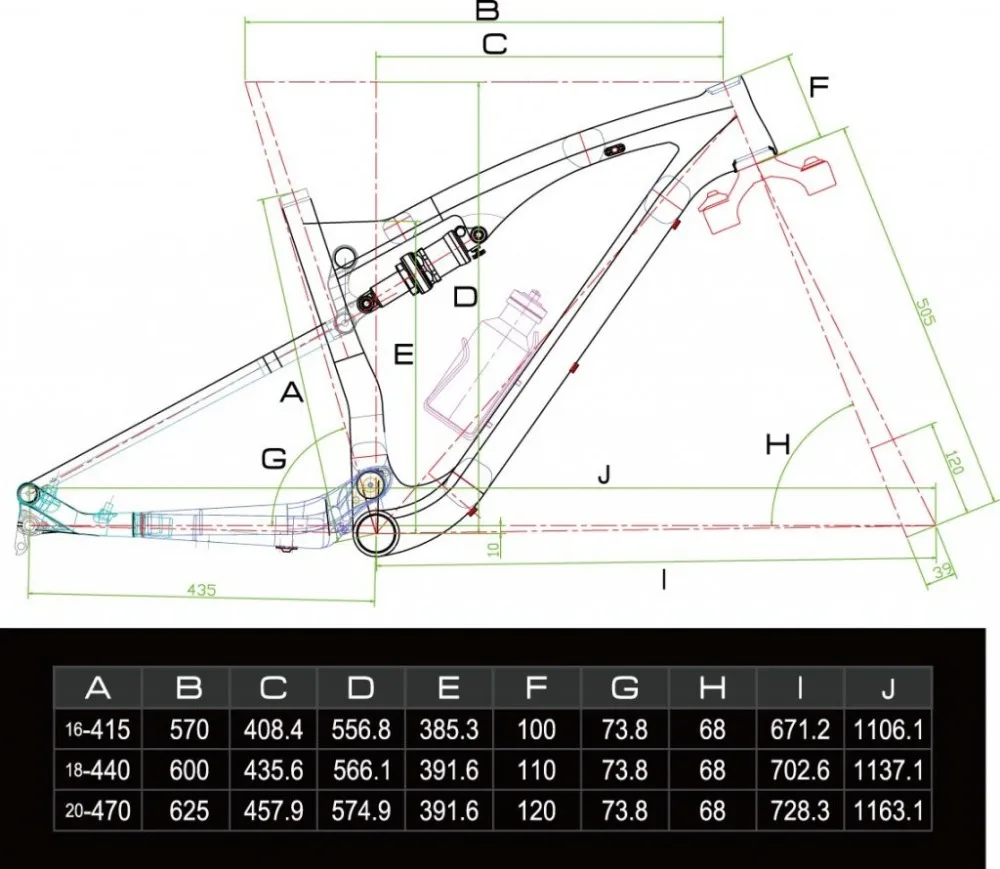Click the 68 cell in the 20-470 row
Screen dimensions: 1000x869
(x=712, y=811)
